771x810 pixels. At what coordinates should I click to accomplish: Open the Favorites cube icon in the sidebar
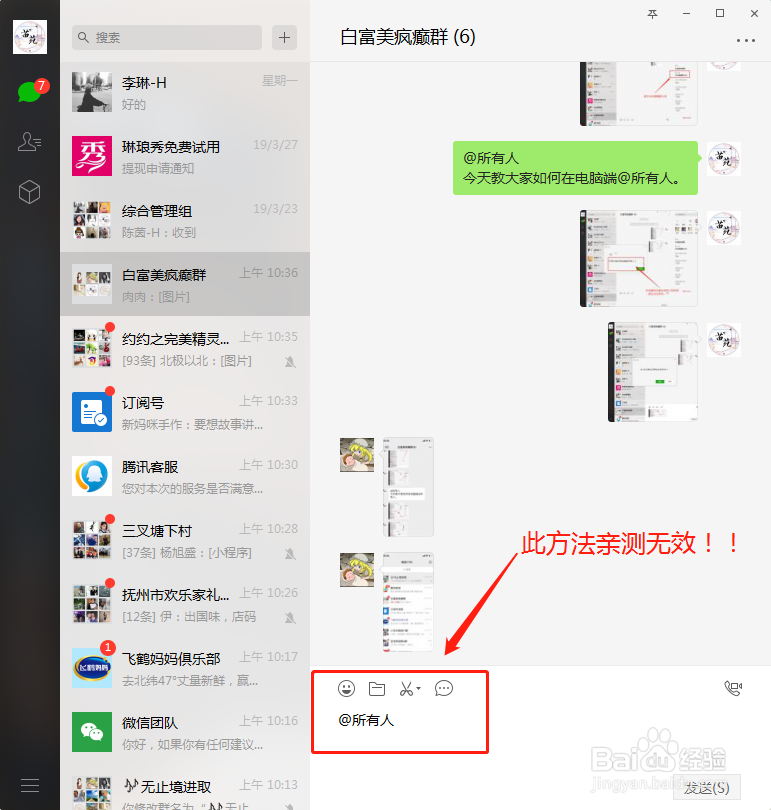(29, 192)
